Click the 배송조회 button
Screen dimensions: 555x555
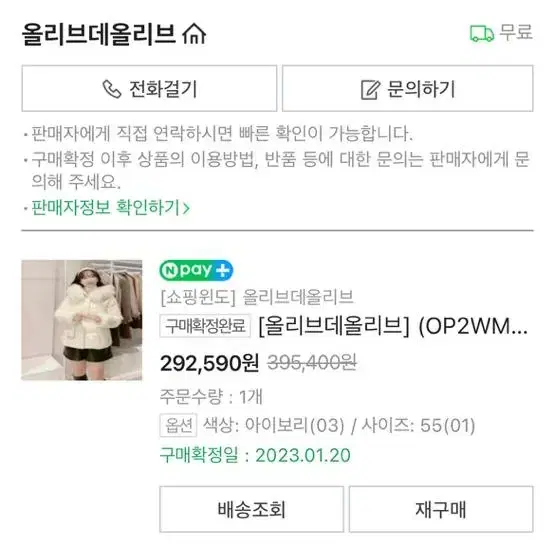click(251, 509)
